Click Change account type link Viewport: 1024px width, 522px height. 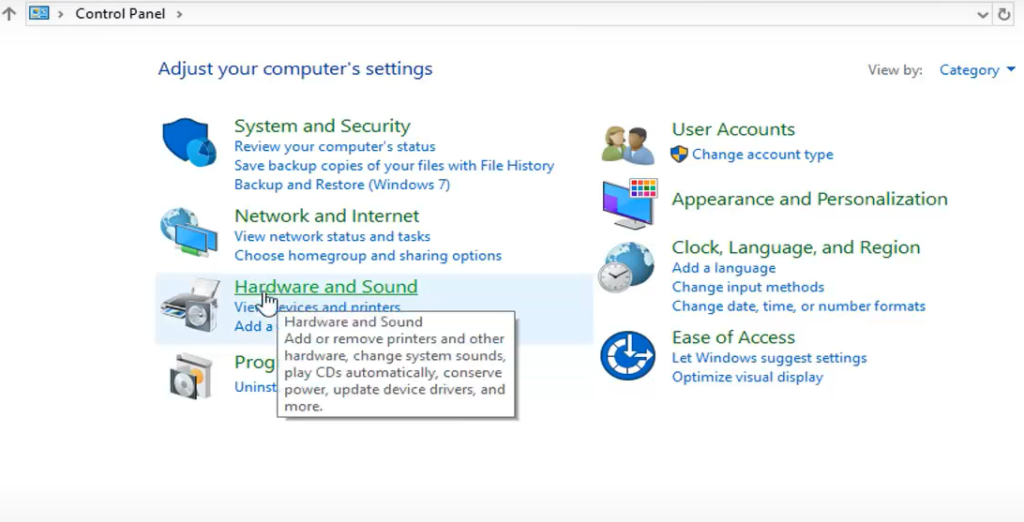[762, 154]
